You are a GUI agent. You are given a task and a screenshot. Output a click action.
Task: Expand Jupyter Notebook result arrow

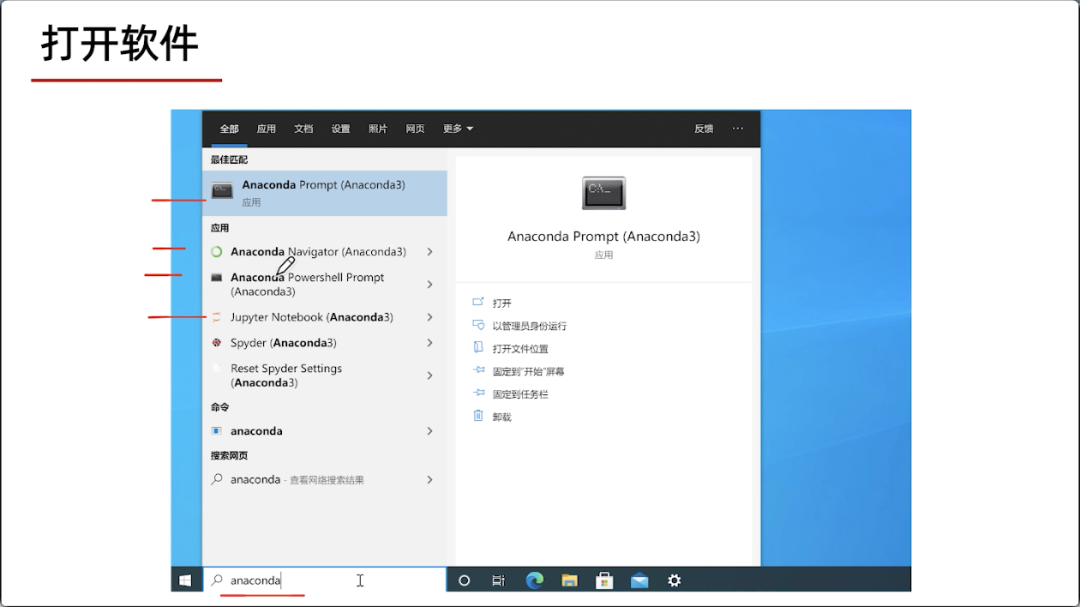pyautogui.click(x=430, y=317)
